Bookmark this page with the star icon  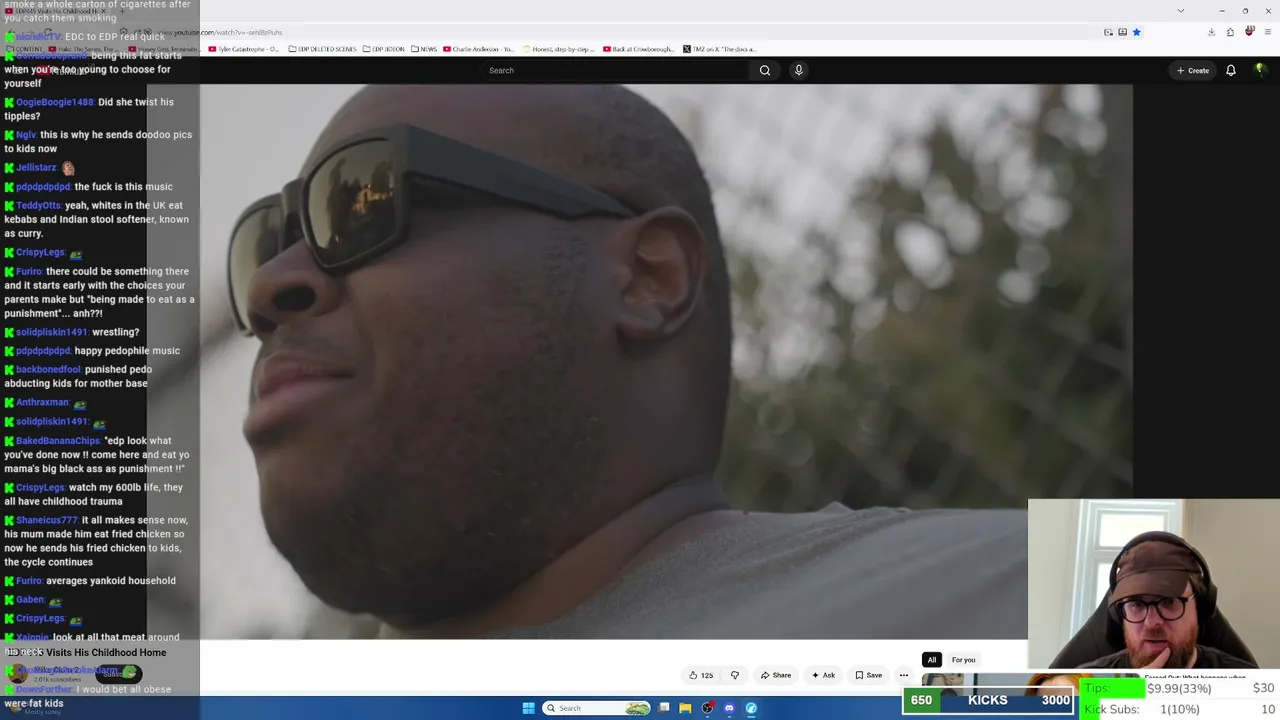[x=1136, y=32]
